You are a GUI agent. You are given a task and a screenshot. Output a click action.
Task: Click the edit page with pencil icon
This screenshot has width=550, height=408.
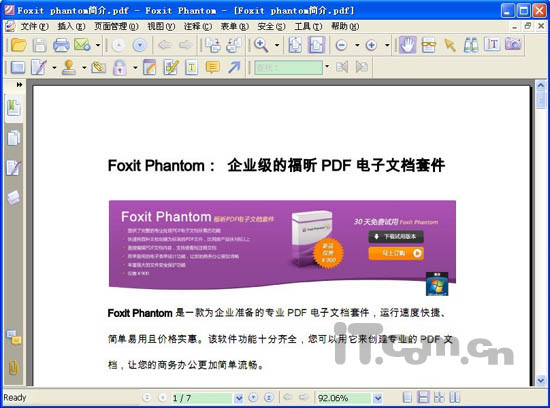(150, 67)
